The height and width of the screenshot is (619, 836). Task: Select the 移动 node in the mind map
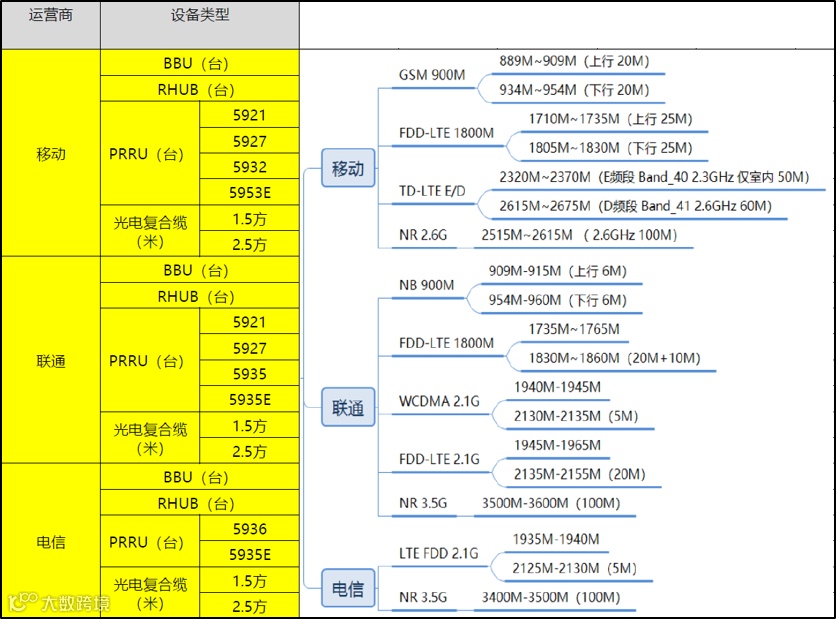pyautogui.click(x=348, y=168)
